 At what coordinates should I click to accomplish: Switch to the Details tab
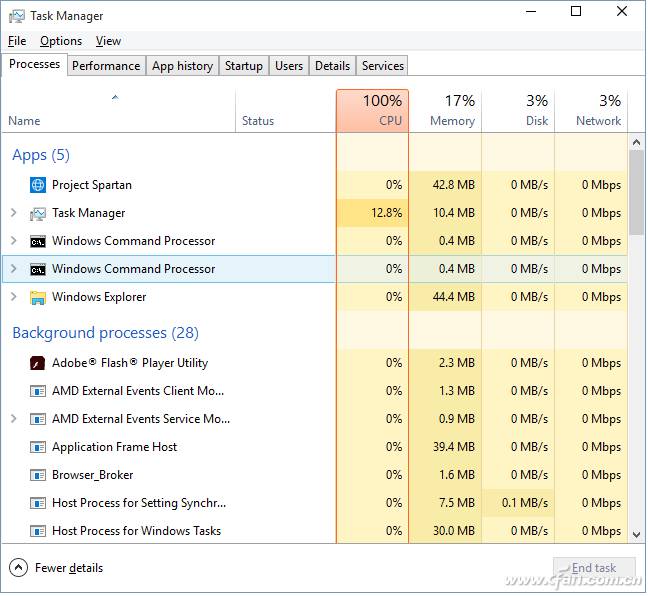click(332, 66)
